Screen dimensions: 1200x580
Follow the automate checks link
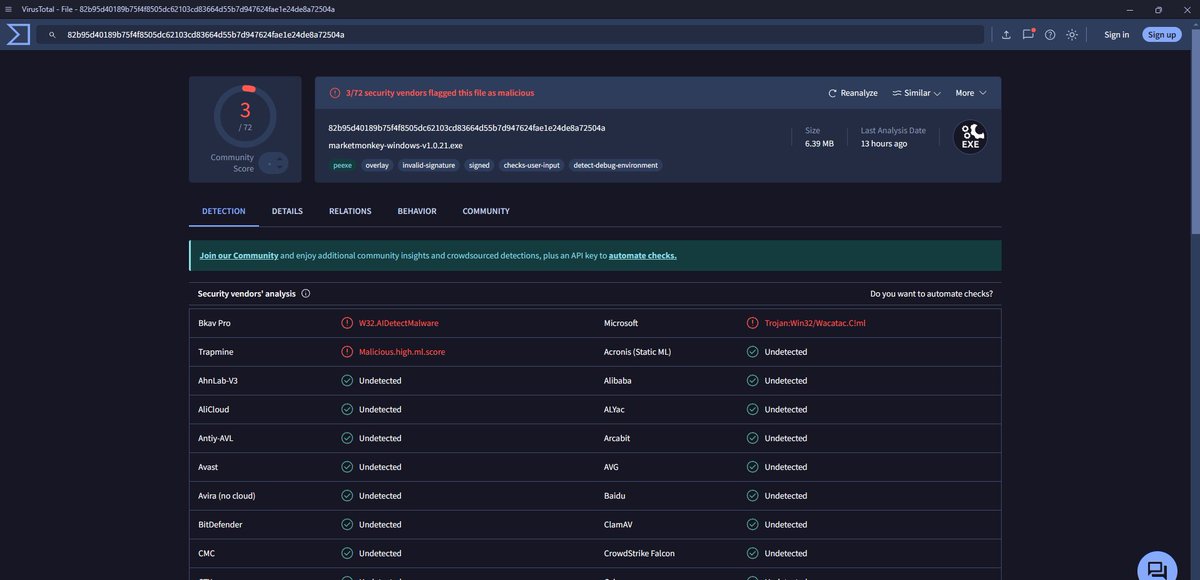(x=643, y=255)
